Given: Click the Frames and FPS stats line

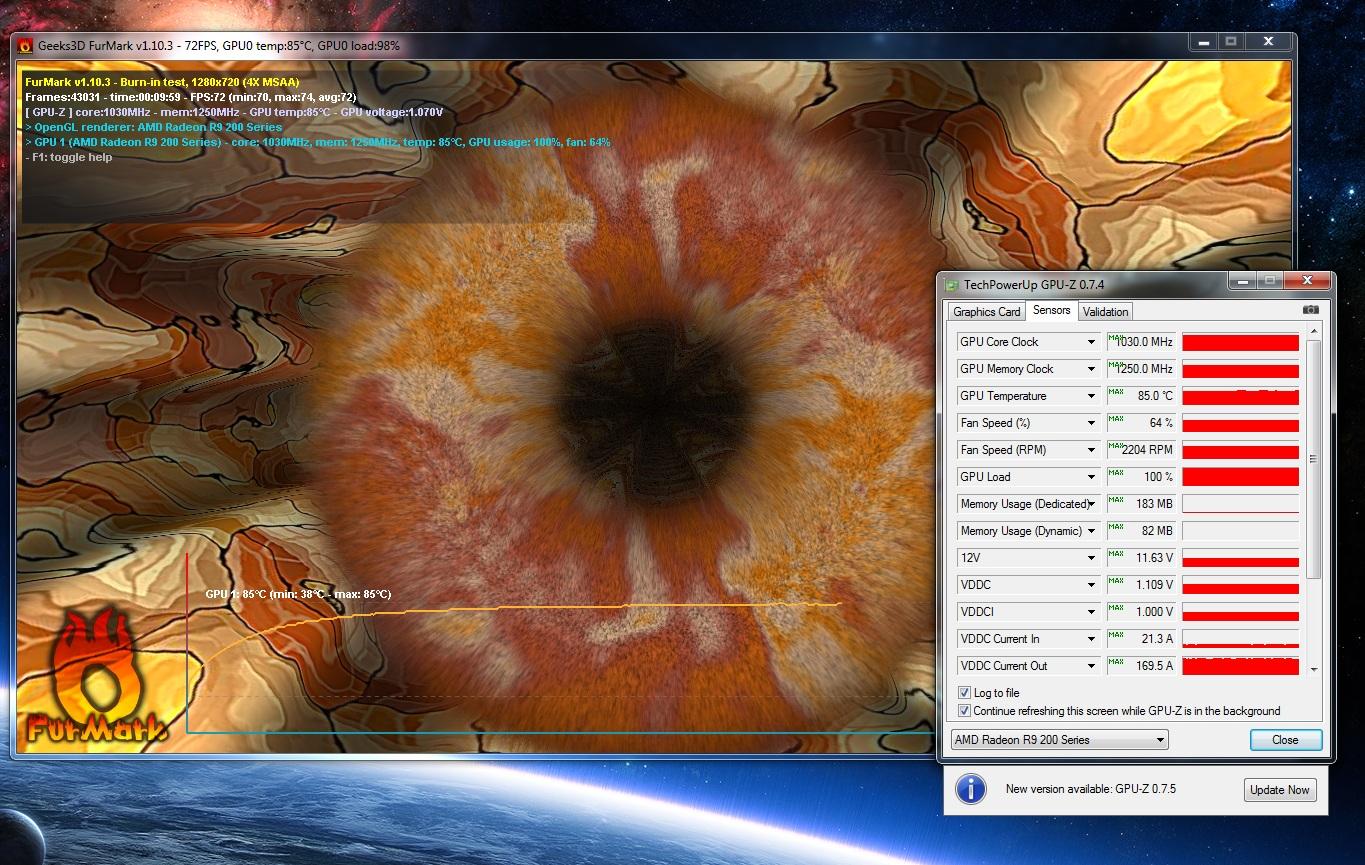Looking at the screenshot, I should point(191,97).
